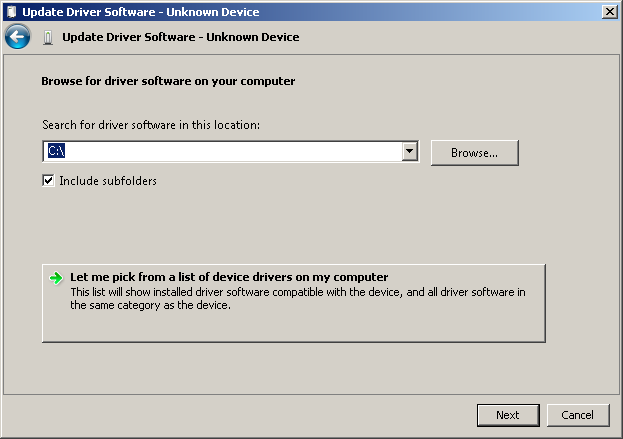
Task: Expand the driver location dropdown arrow
Action: click(x=409, y=151)
